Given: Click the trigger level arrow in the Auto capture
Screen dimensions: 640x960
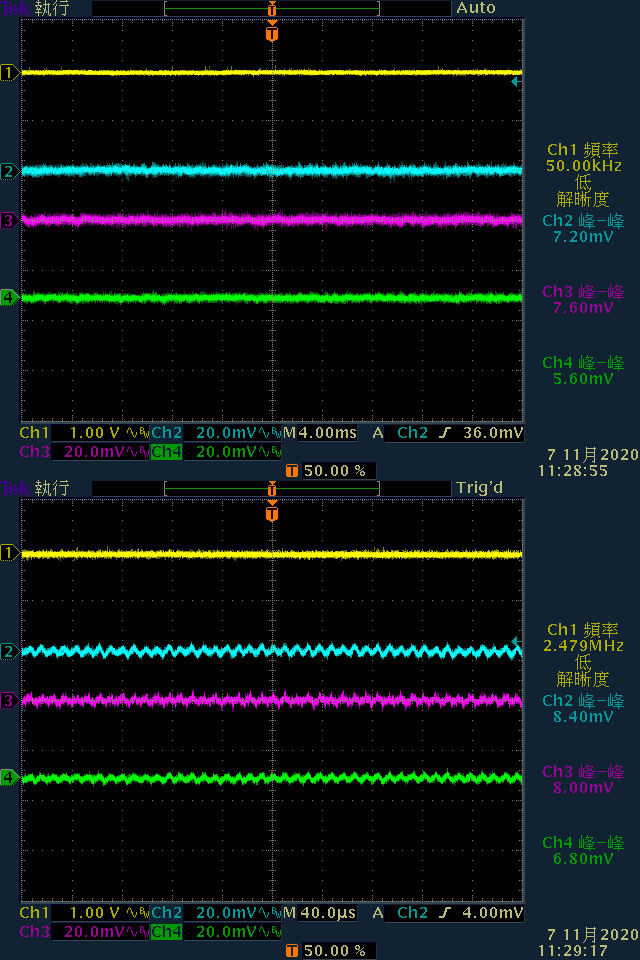Looking at the screenshot, I should 516,81.
